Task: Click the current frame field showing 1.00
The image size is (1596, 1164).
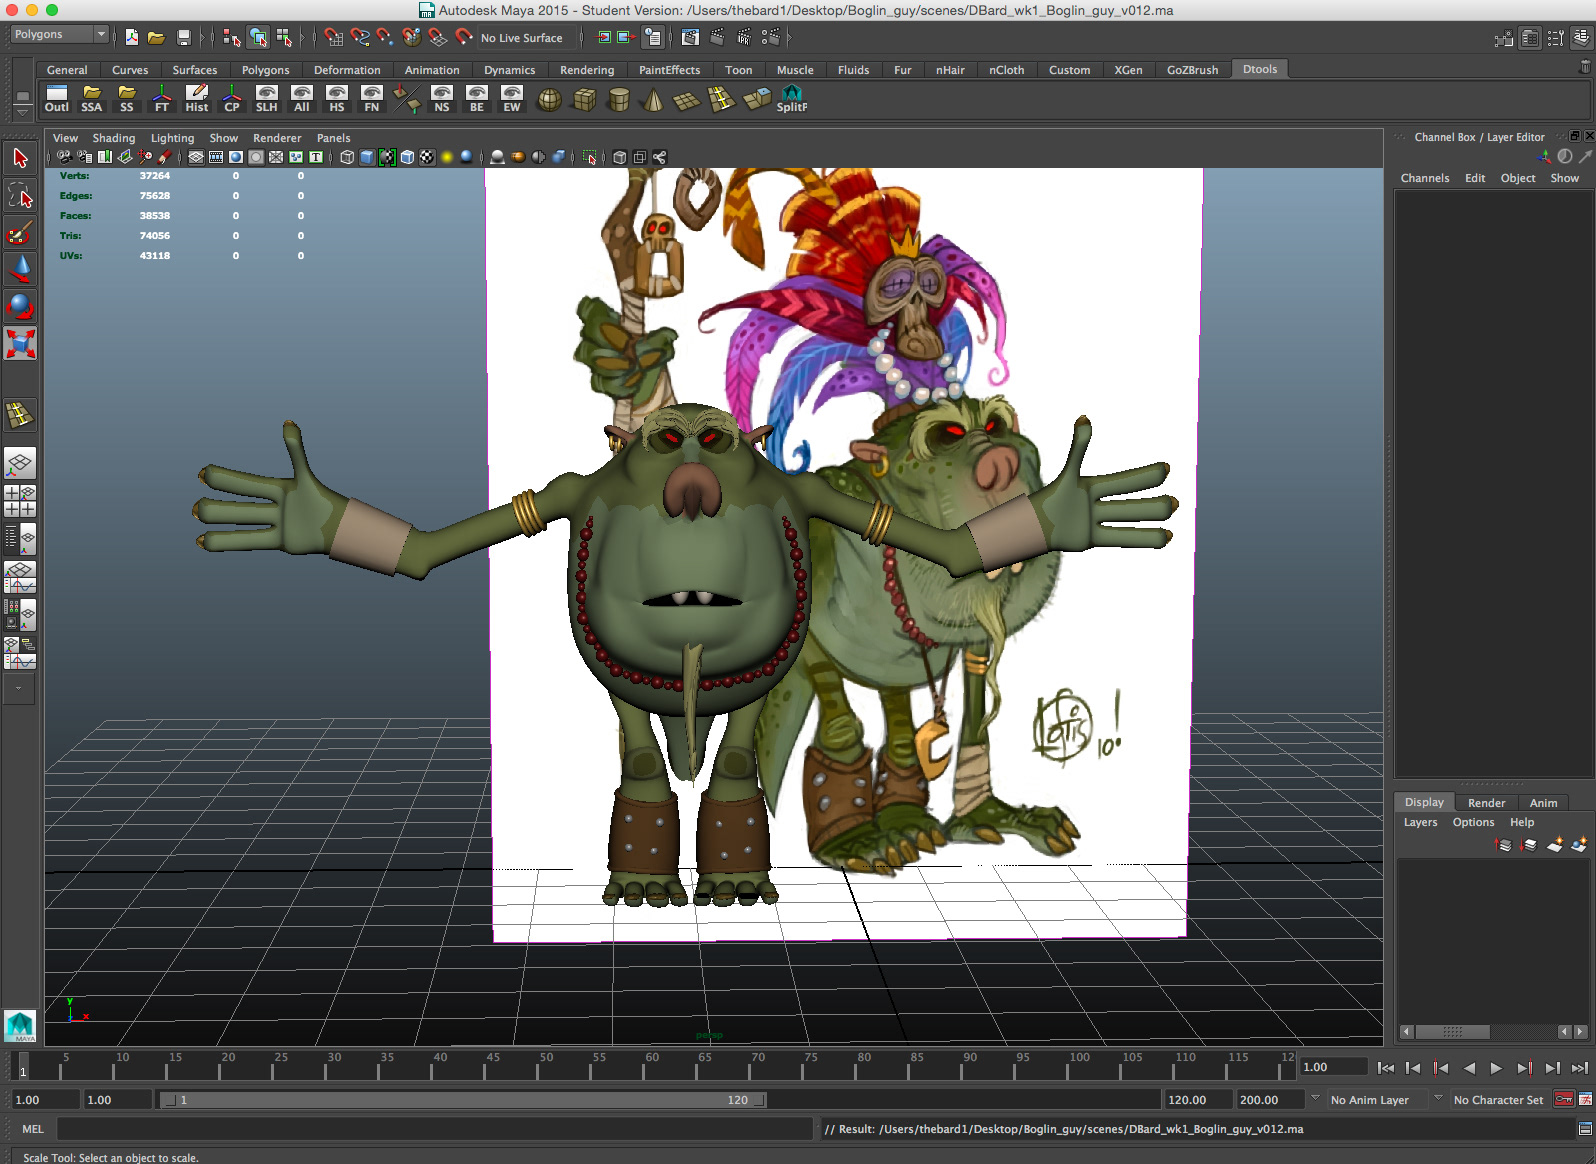Action: [1334, 1067]
